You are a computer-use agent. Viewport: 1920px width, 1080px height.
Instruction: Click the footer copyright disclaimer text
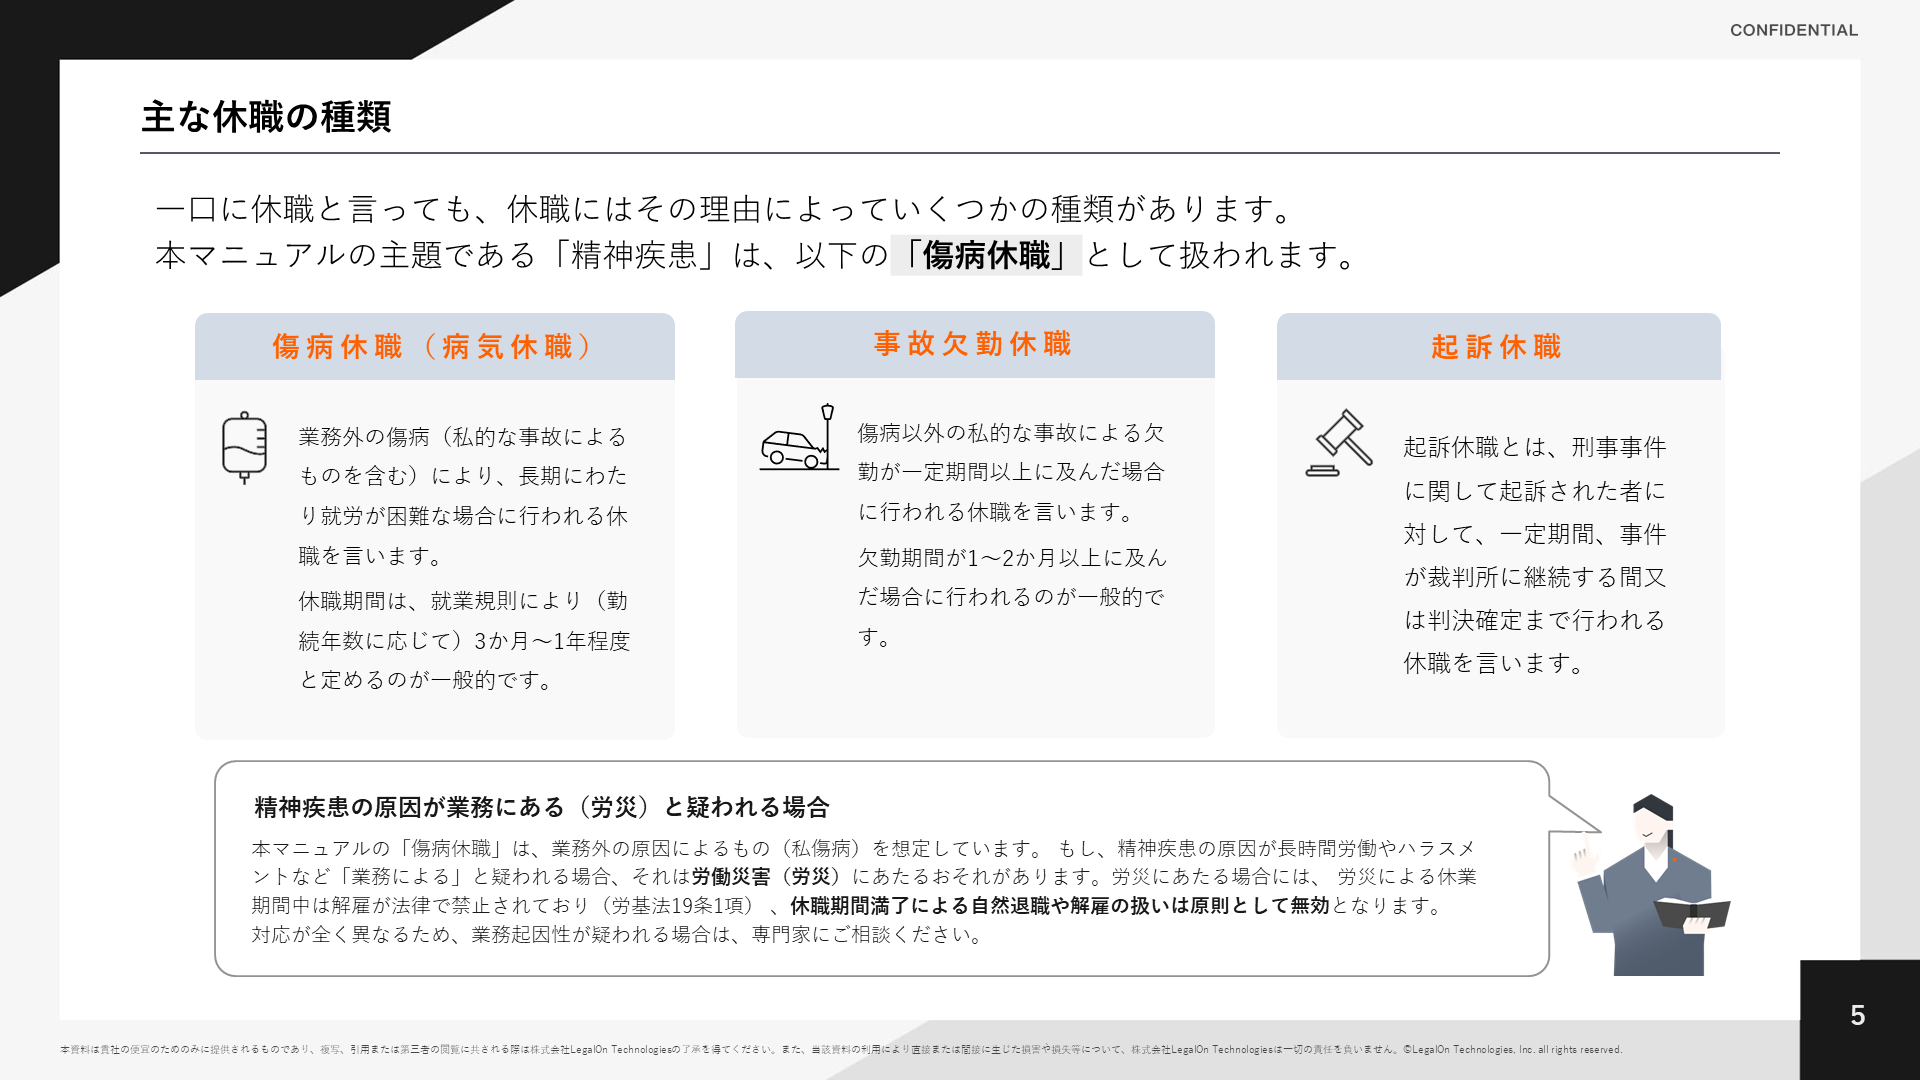[840, 1049]
